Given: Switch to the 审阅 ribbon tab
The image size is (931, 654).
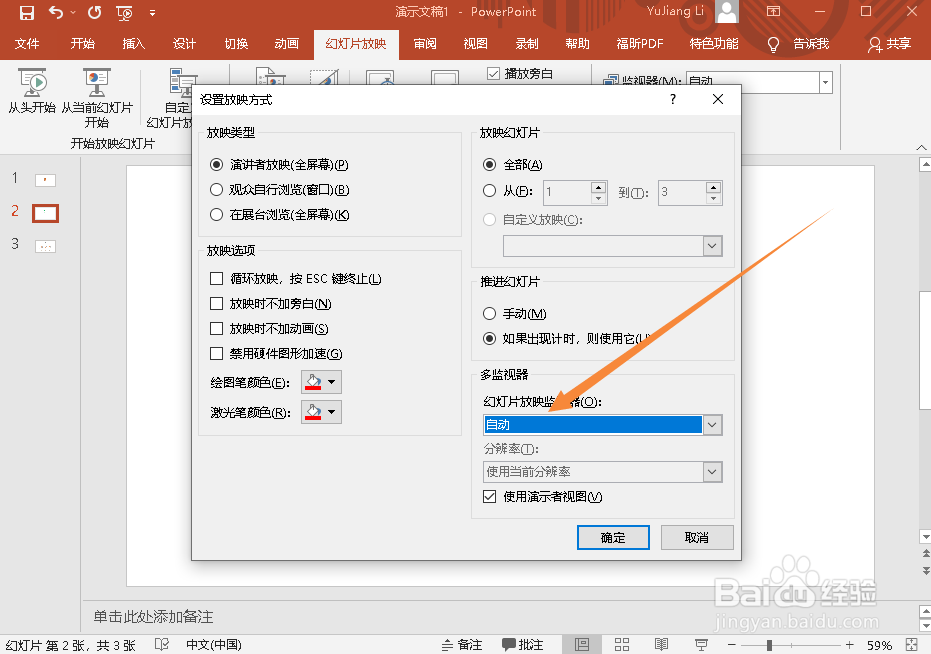Looking at the screenshot, I should (425, 44).
